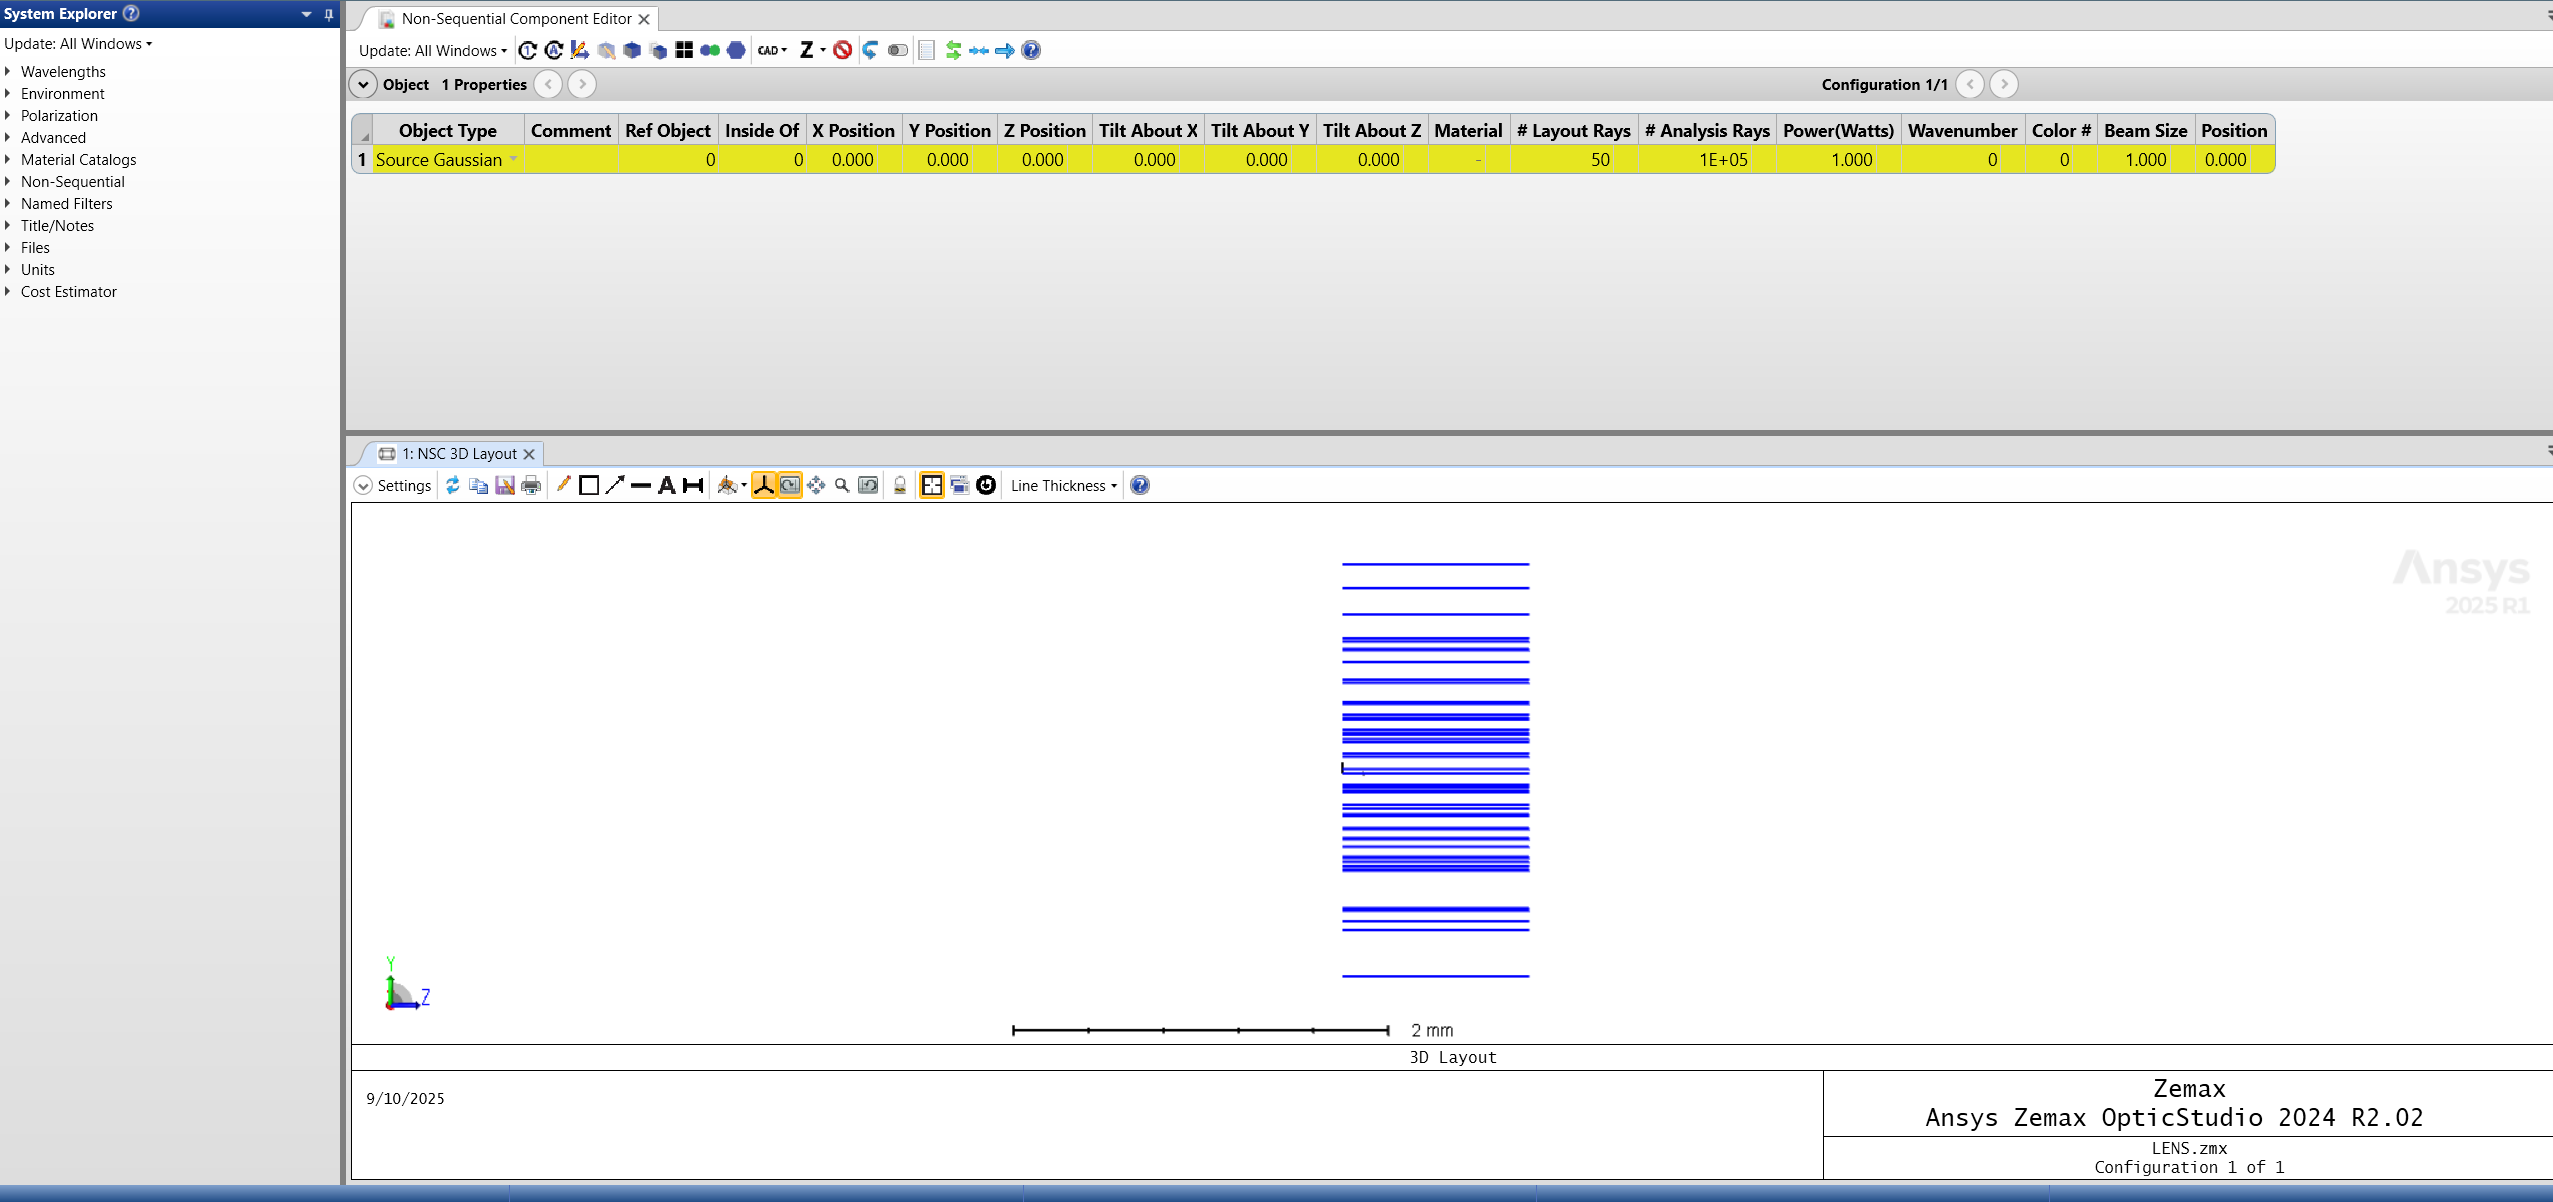Click the Update All 'C1' refresh icon
2553x1202 pixels.
pyautogui.click(x=528, y=50)
